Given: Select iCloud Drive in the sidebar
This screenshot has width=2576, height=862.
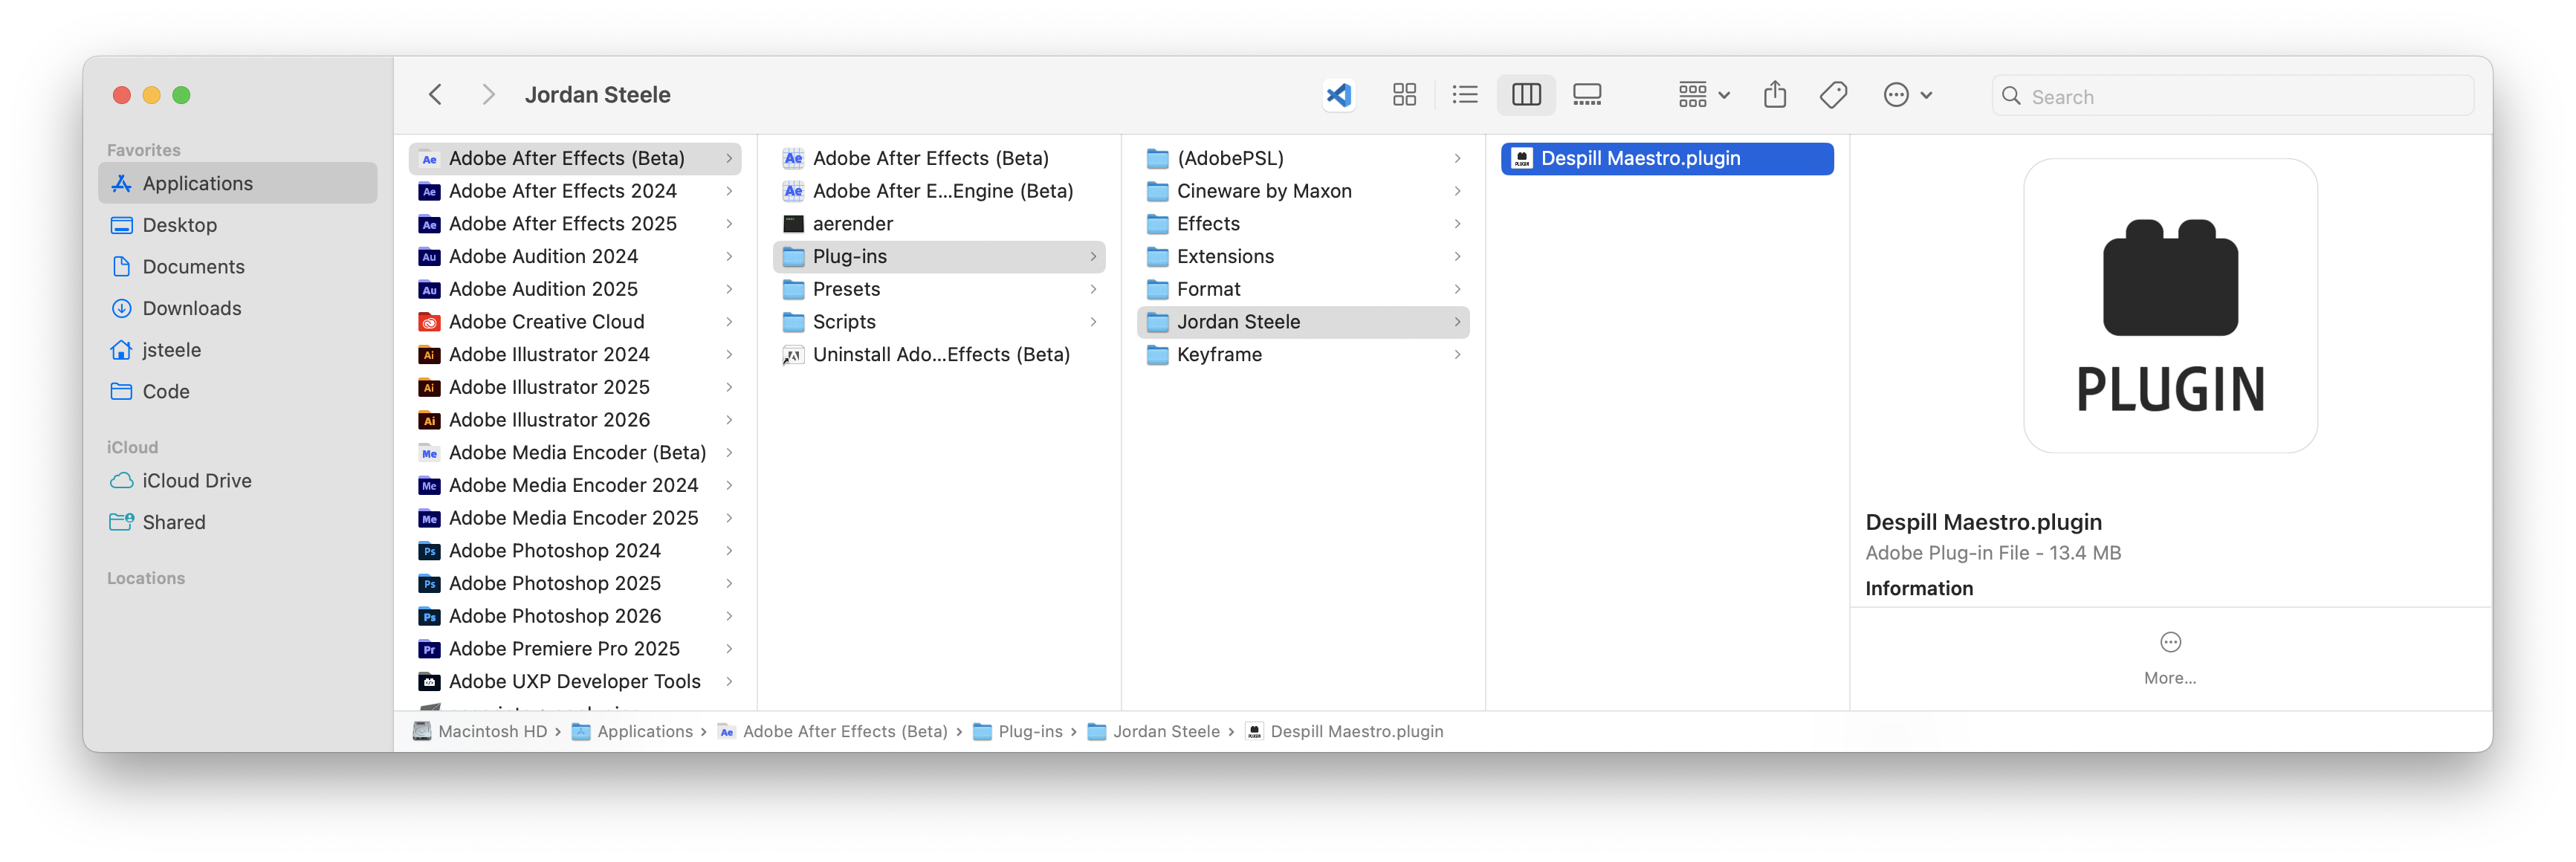Looking at the screenshot, I should (x=197, y=481).
